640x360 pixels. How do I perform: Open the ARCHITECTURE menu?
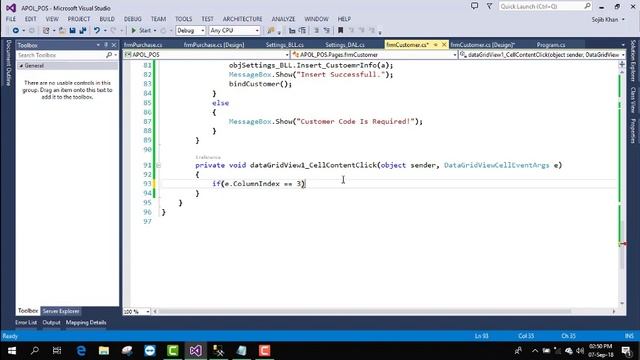(x=242, y=19)
